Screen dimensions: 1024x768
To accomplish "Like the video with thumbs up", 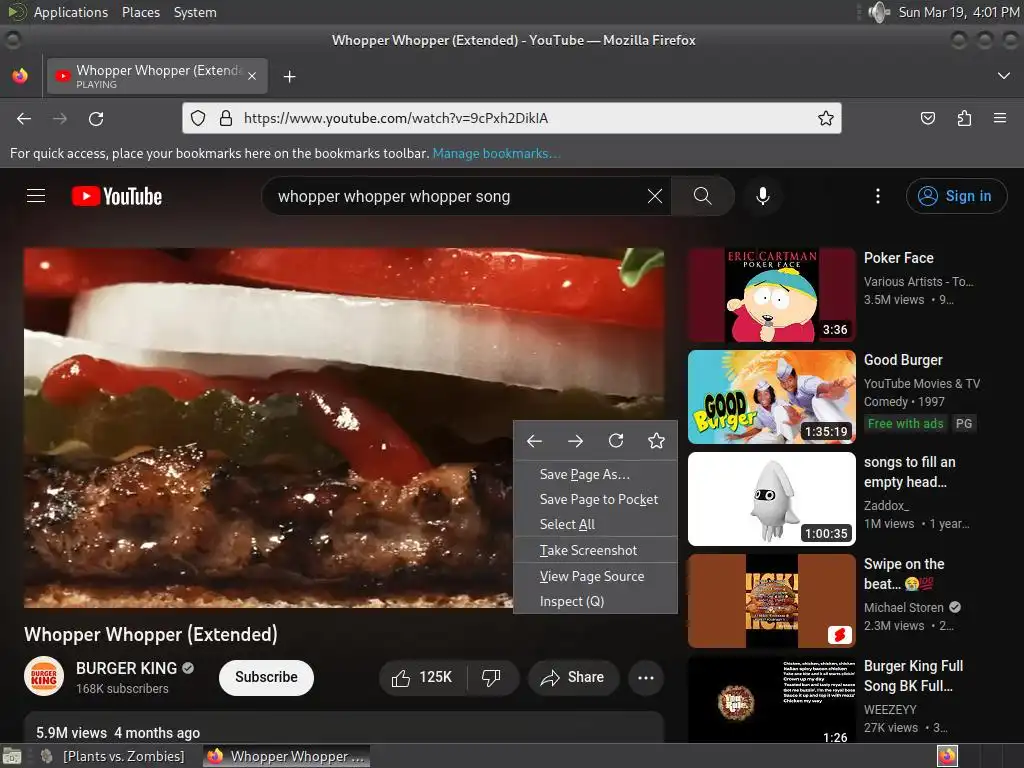I will point(423,677).
